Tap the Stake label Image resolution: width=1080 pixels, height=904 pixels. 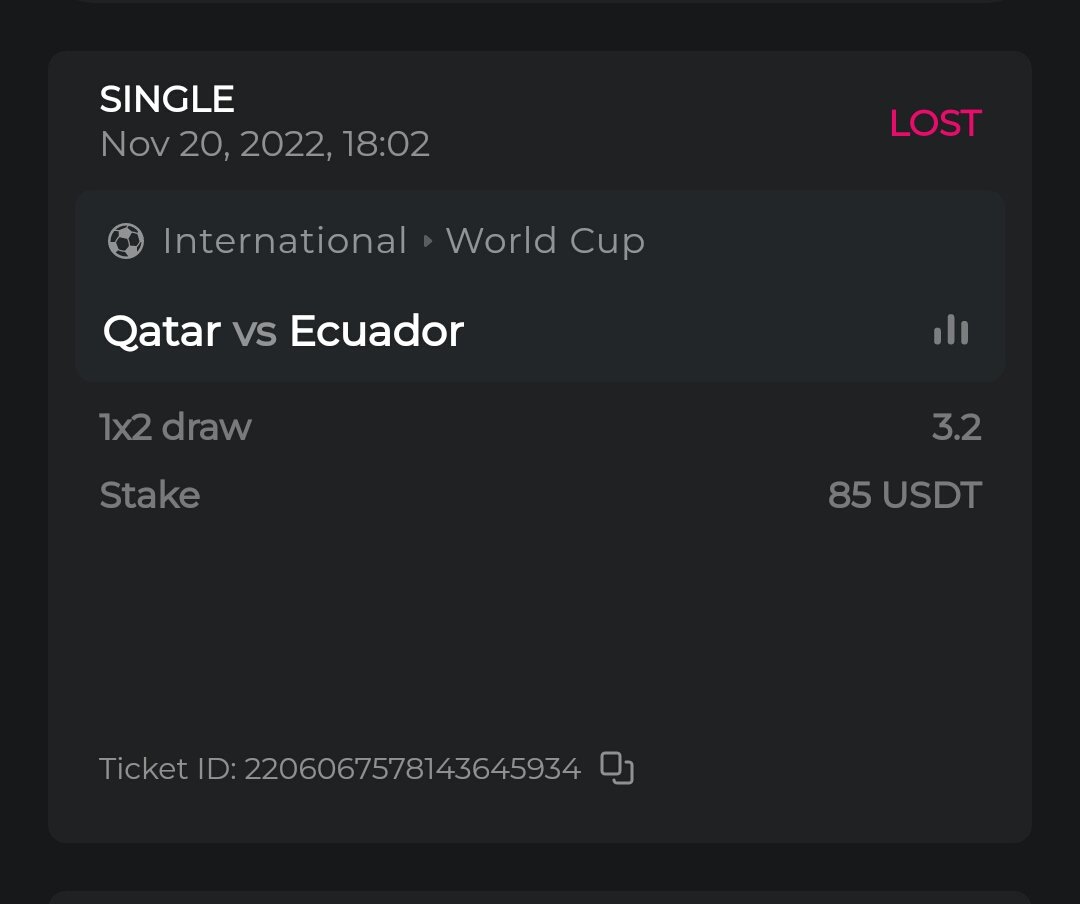click(150, 495)
